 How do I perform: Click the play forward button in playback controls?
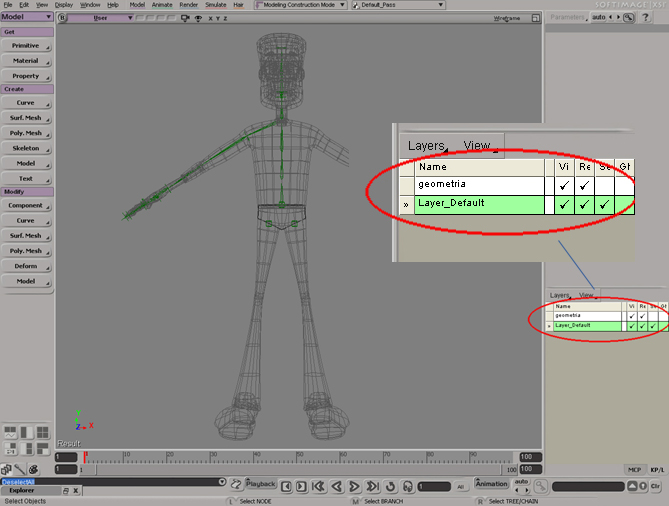tap(354, 486)
